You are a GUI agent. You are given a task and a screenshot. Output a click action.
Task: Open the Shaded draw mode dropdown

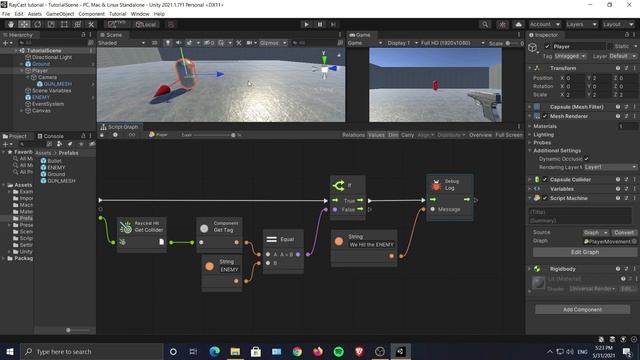point(121,43)
